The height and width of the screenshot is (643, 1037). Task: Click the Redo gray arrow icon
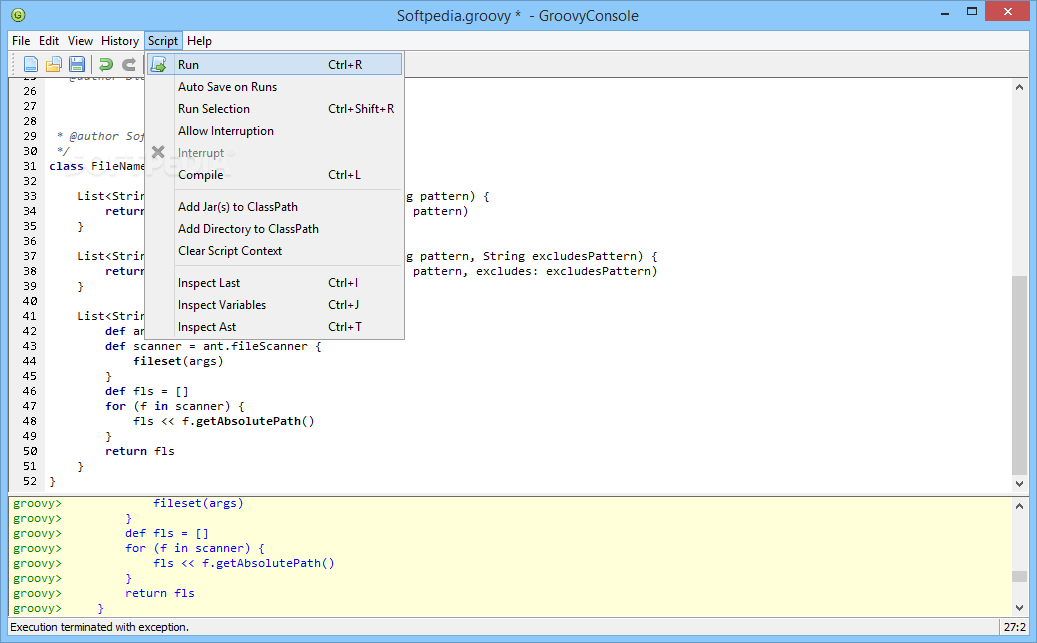click(129, 64)
